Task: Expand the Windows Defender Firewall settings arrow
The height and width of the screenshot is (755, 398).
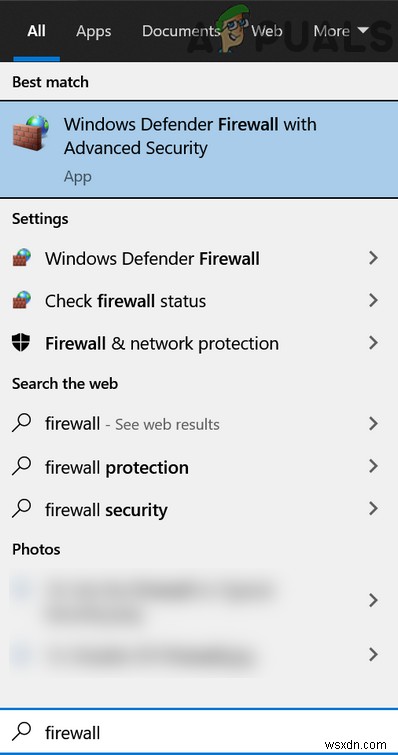Action: pos(372,259)
